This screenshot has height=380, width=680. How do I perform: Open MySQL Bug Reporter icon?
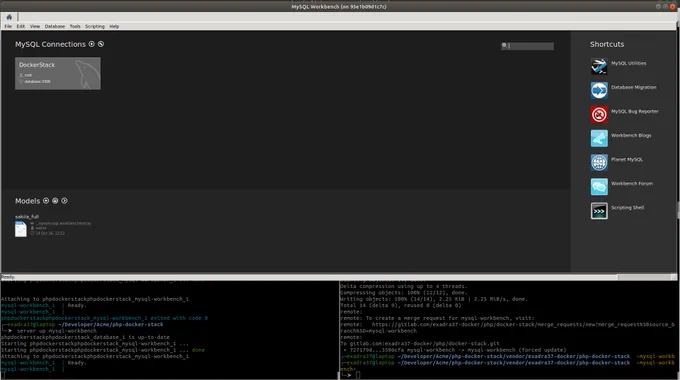599,115
